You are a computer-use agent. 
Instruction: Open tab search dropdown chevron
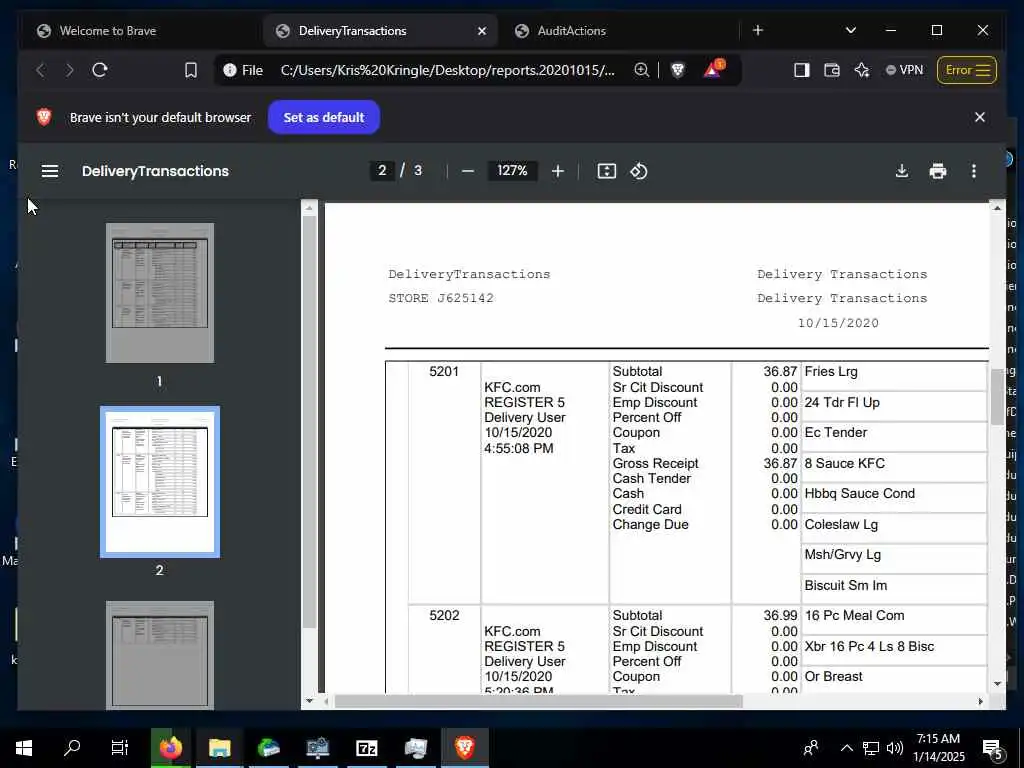click(850, 30)
